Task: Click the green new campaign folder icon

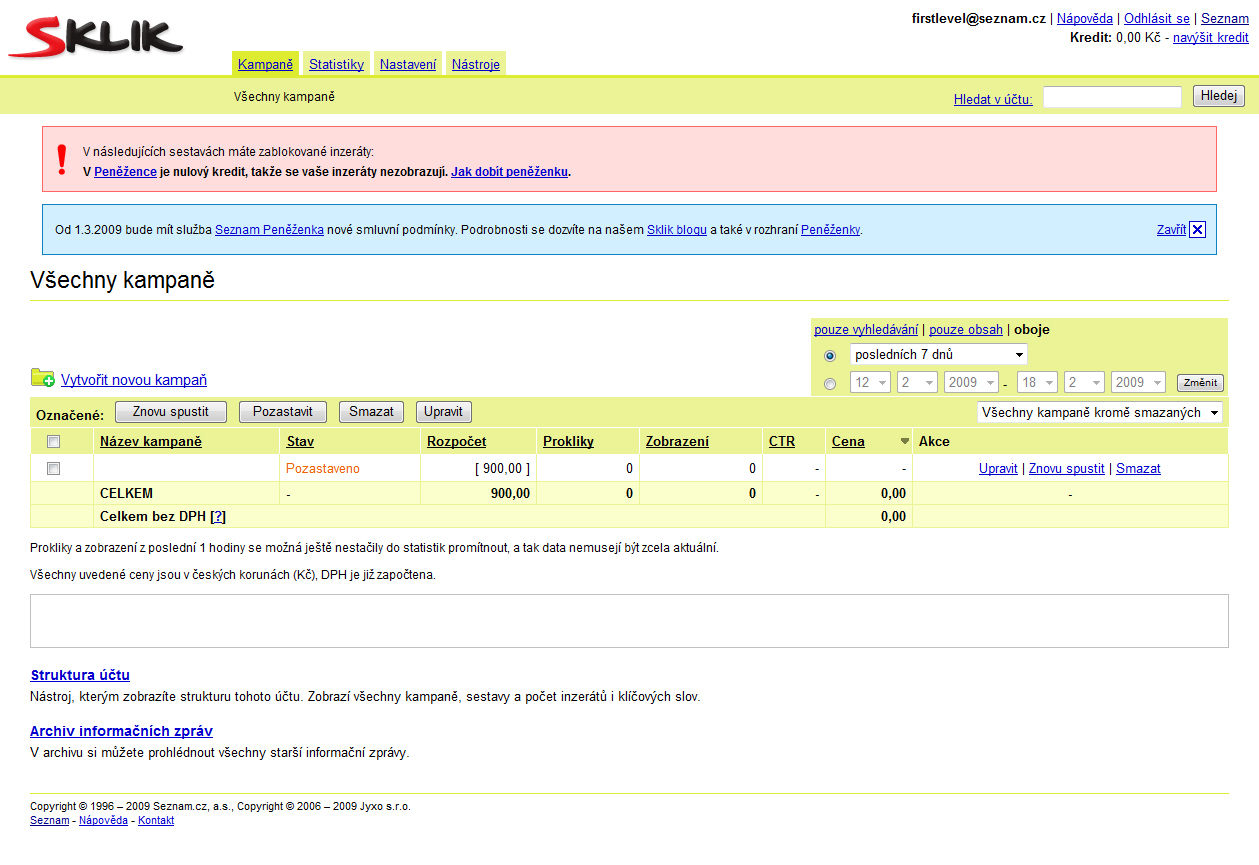Action: 43,378
